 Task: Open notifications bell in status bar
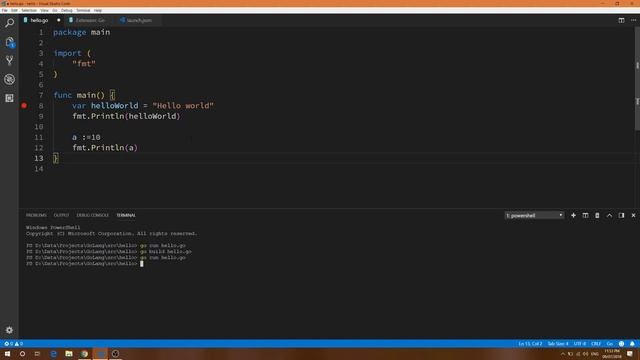click(x=632, y=344)
